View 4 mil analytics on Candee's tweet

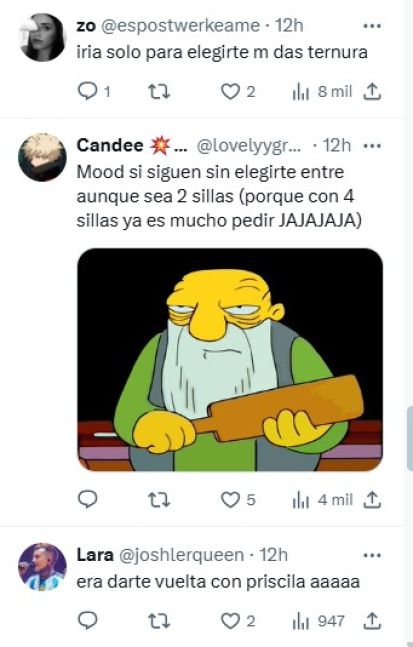click(x=322, y=500)
